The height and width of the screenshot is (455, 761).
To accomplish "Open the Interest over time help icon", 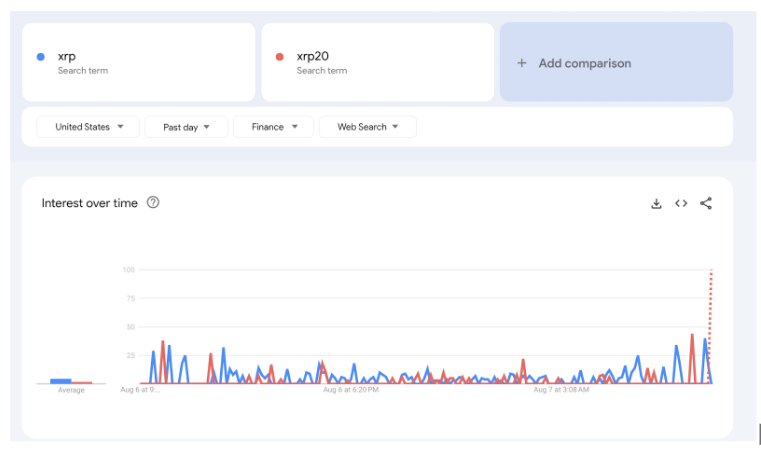I will (153, 202).
